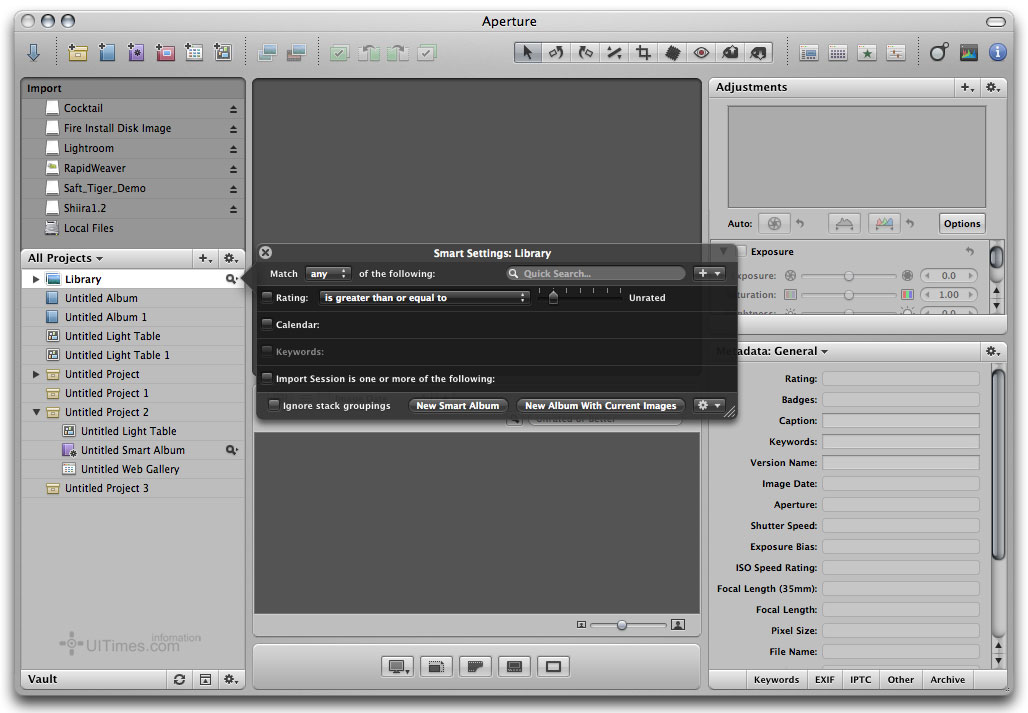Switch to the Keywords metadata tab
Viewport: 1028px width, 713px height.
pyautogui.click(x=776, y=680)
